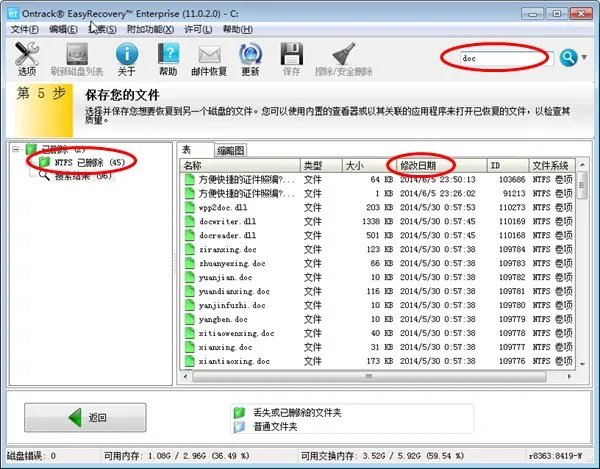Select file xianxing.doc
This screenshot has height=469, width=600.
[x=225, y=347]
